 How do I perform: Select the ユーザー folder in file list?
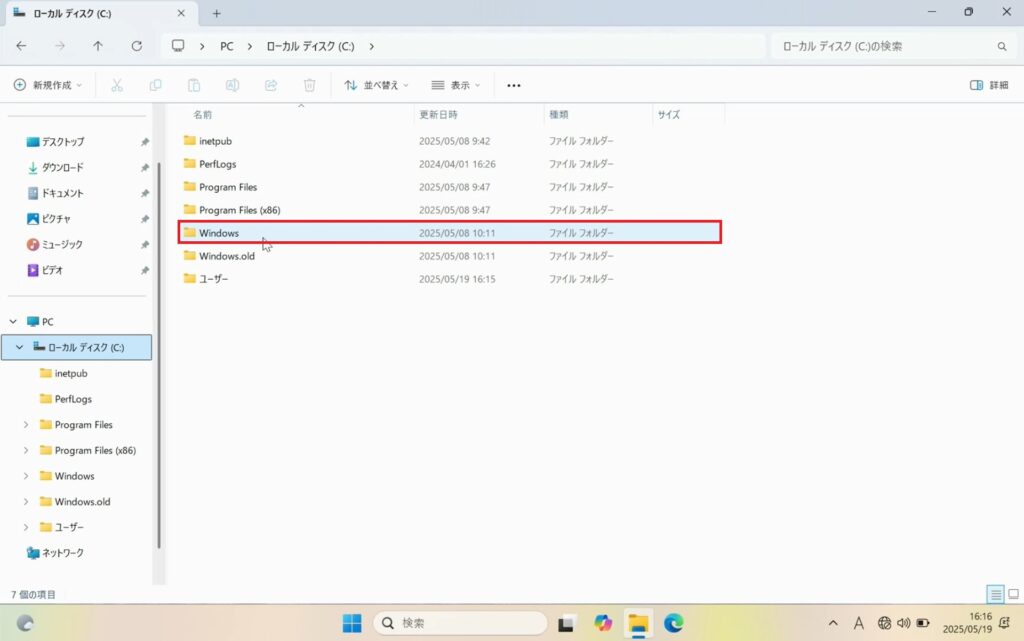click(450, 279)
